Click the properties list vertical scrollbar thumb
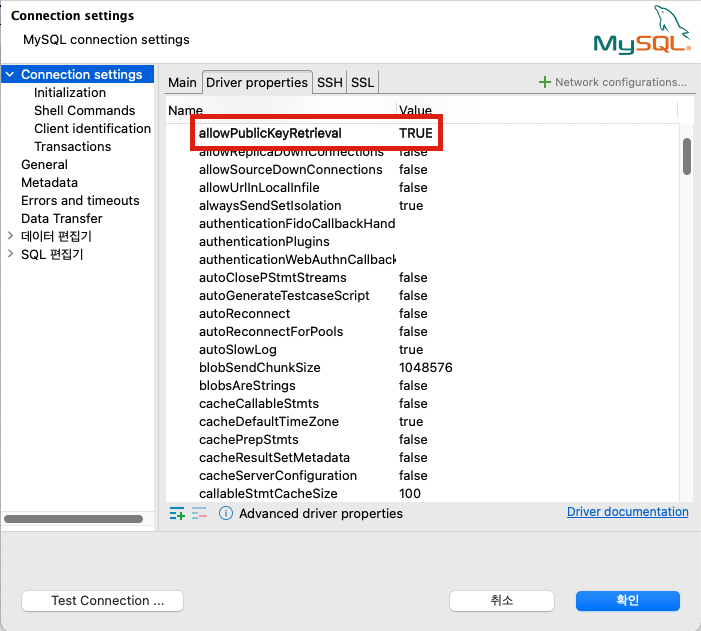701x631 pixels. (687, 156)
